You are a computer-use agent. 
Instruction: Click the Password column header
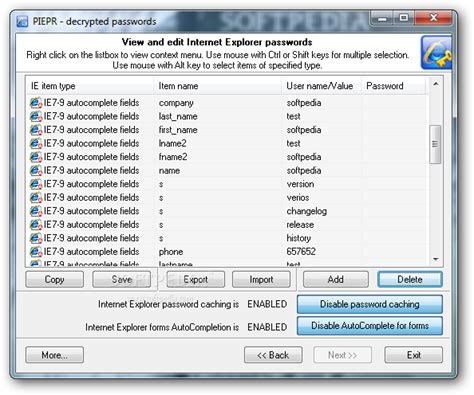[394, 86]
